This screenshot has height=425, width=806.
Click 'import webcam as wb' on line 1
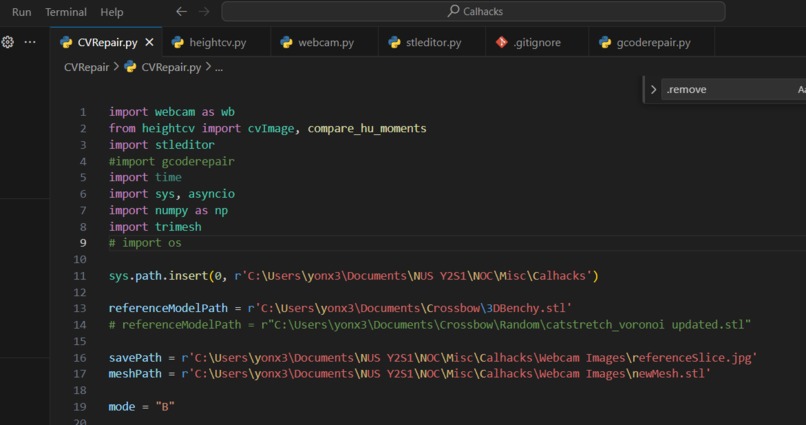coord(172,112)
